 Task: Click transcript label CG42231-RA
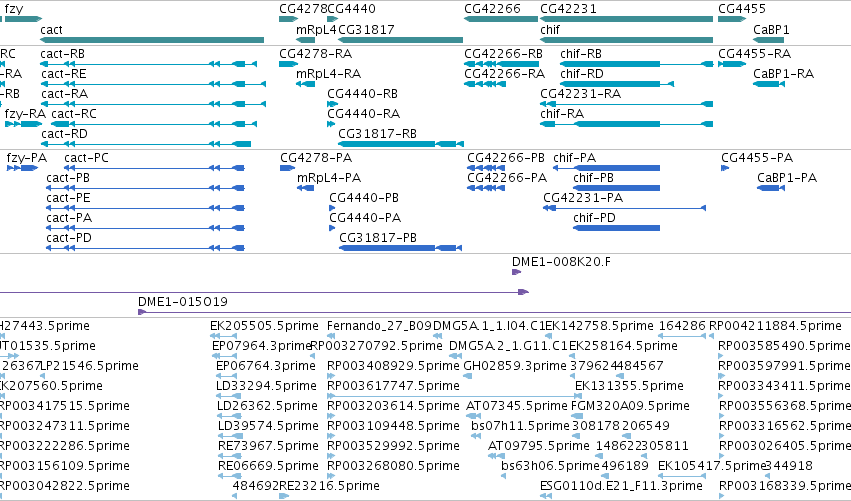(581, 94)
